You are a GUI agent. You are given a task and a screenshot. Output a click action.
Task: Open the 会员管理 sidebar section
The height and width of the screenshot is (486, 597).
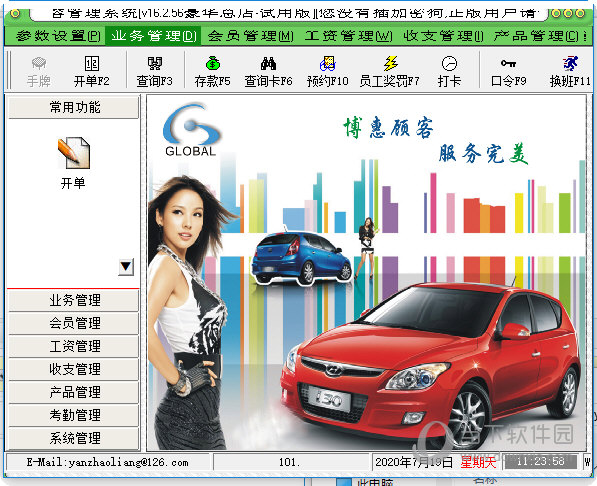73,323
